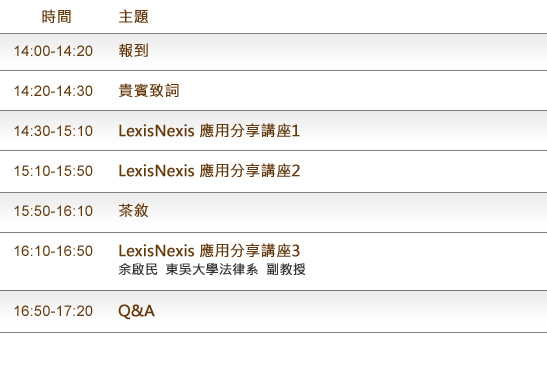Select the 16:50-17:20 time slot
This screenshot has height=380, width=547.
click(x=53, y=311)
